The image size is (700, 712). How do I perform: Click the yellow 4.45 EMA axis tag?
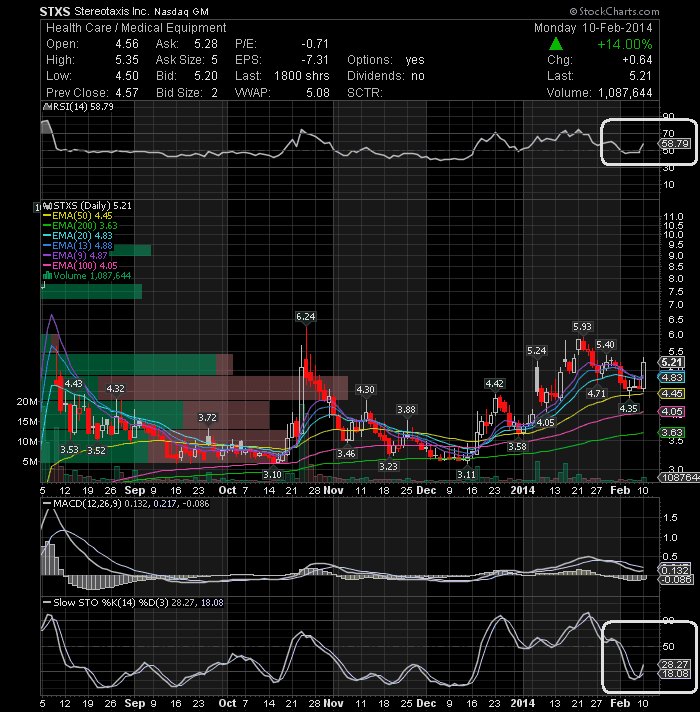[x=672, y=394]
